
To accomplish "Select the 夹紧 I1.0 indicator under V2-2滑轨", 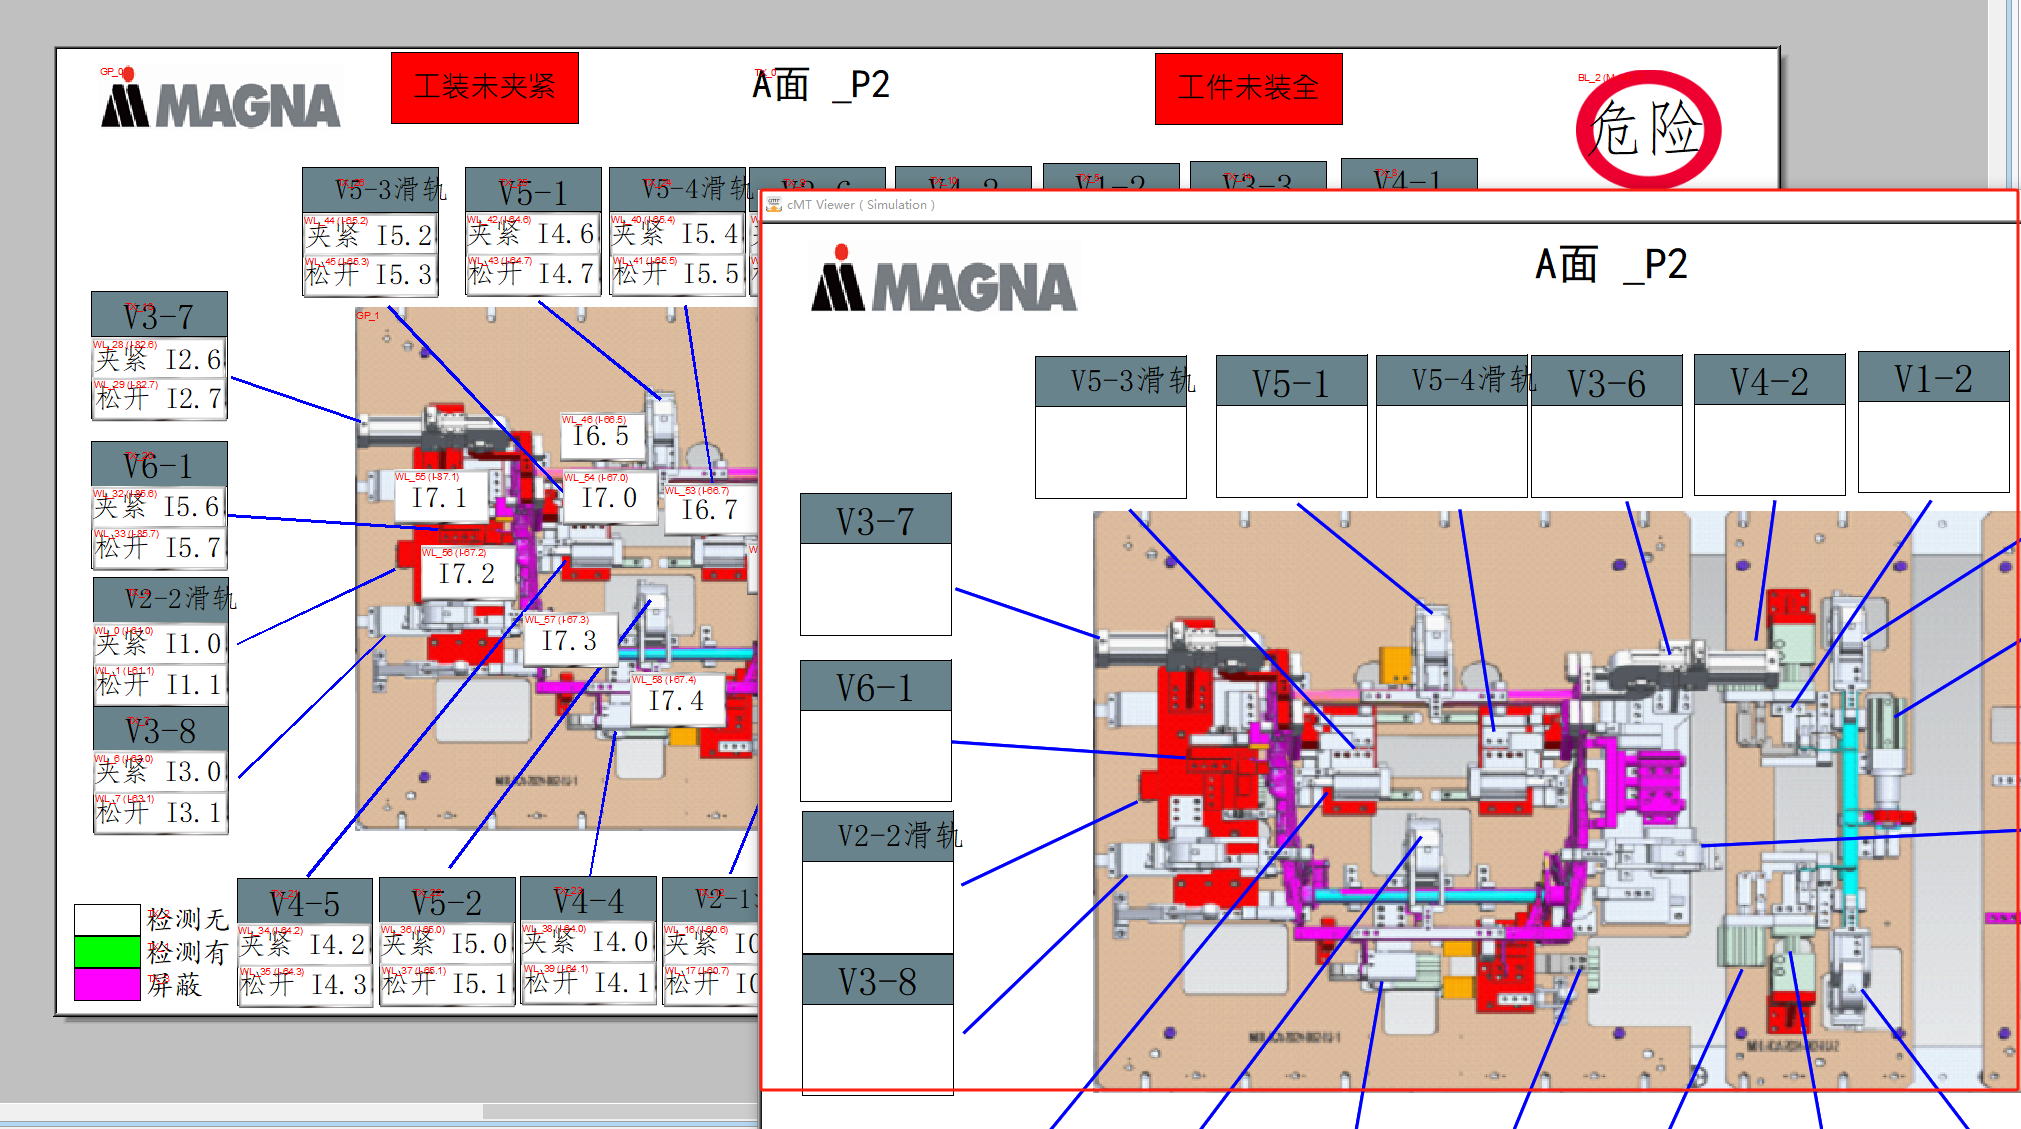I will click(161, 644).
